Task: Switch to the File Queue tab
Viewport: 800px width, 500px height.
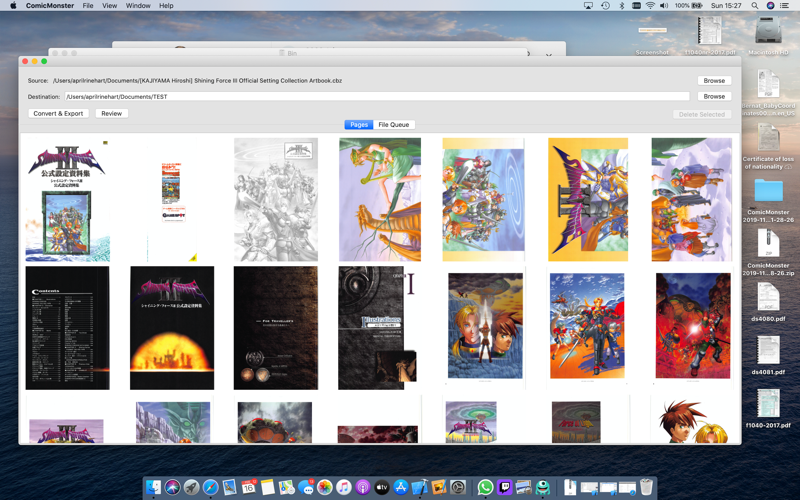Action: point(393,124)
